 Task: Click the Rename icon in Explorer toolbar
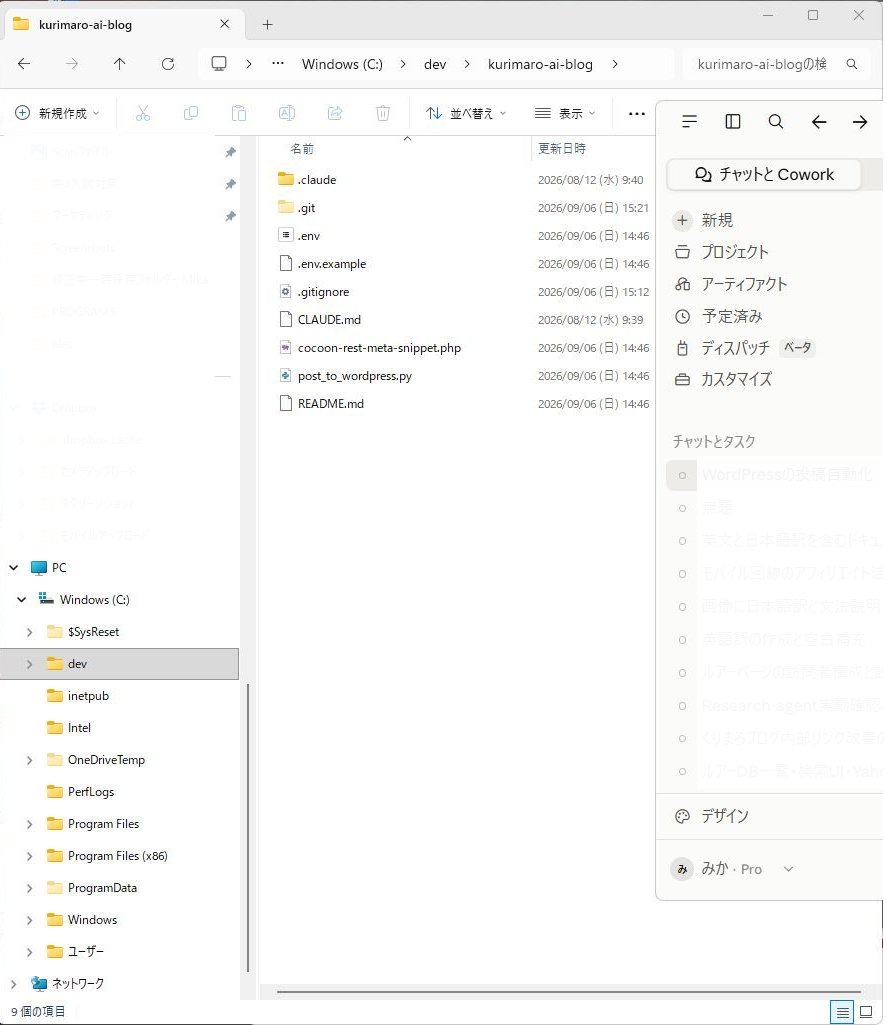point(287,113)
